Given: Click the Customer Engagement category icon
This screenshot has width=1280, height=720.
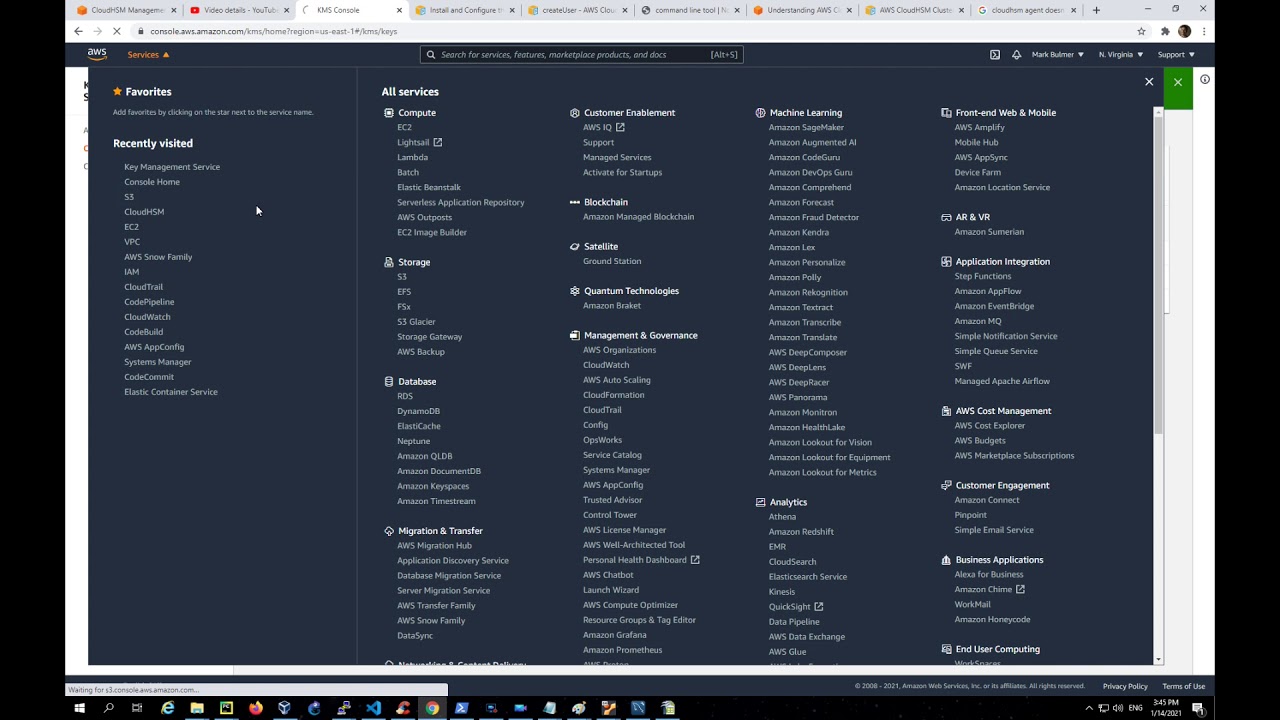Looking at the screenshot, I should 946,485.
